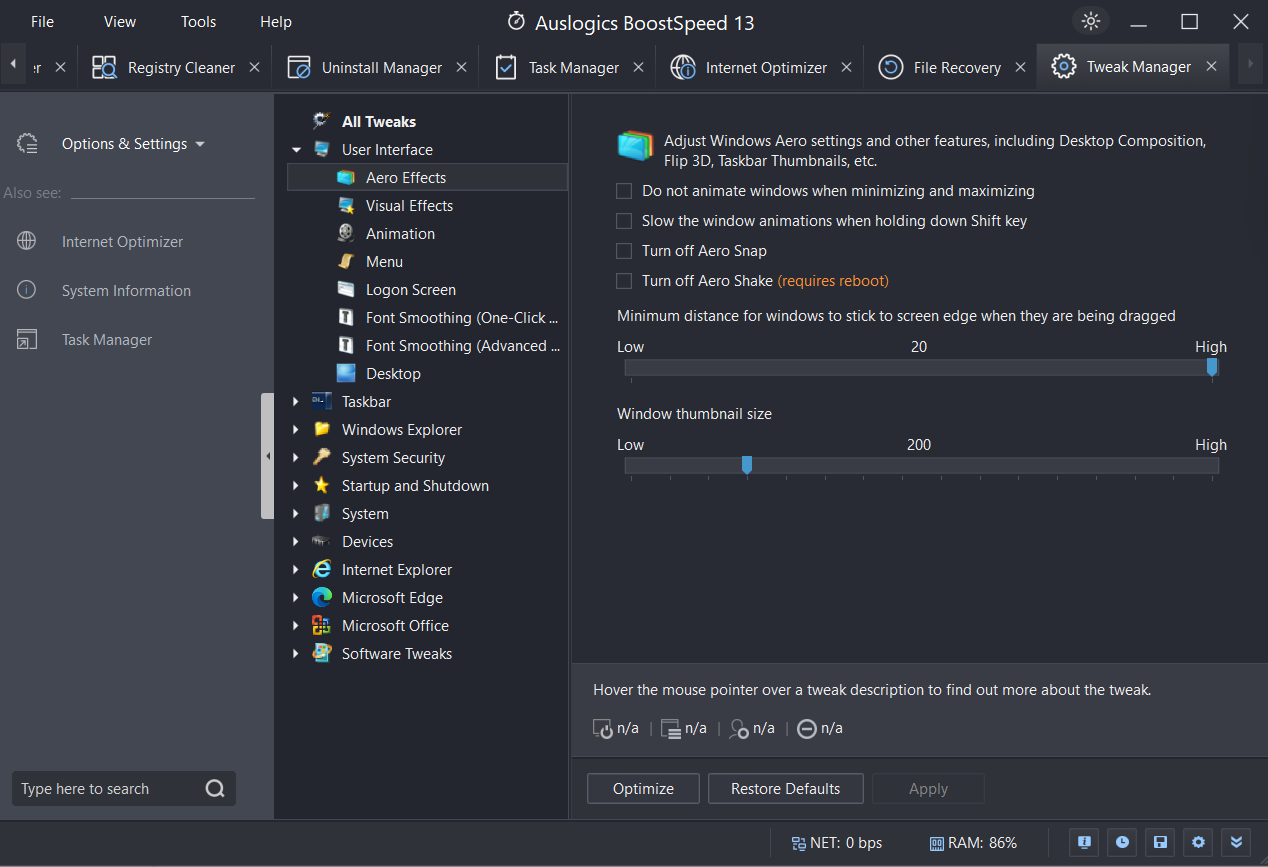Click the window thumbnail size slider handle
Viewport: 1268px width, 867px height.
coord(746,465)
